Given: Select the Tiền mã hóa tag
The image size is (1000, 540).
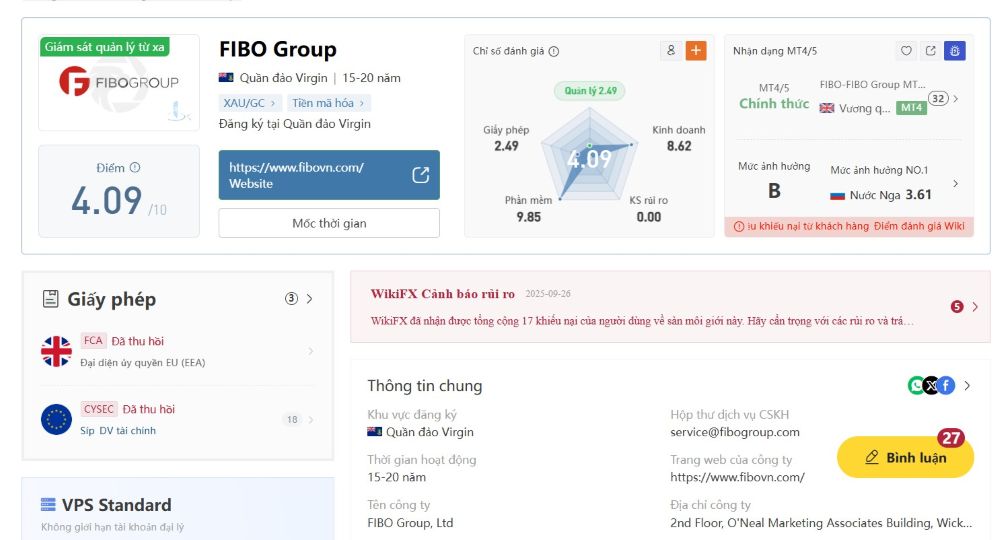Looking at the screenshot, I should [x=329, y=103].
